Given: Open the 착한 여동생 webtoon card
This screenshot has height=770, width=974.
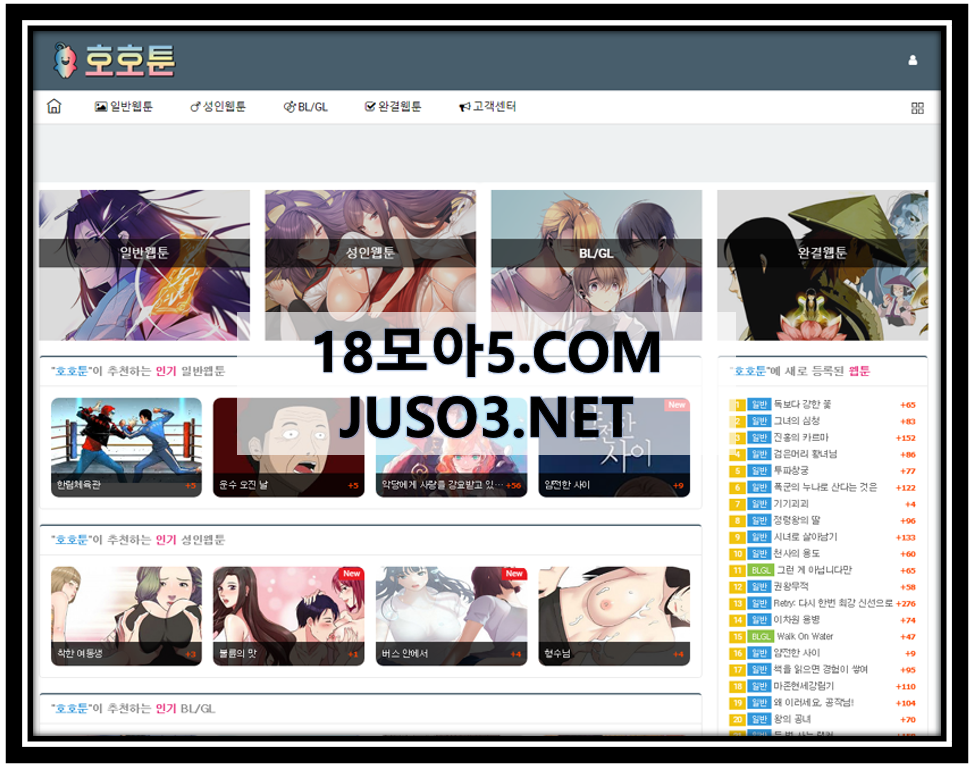Looking at the screenshot, I should pyautogui.click(x=126, y=616).
